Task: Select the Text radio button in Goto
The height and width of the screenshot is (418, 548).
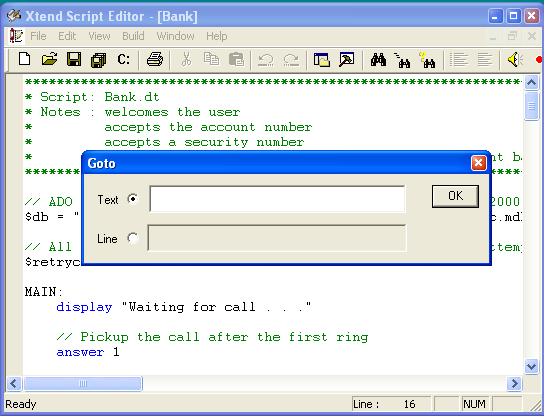Action: [133, 199]
